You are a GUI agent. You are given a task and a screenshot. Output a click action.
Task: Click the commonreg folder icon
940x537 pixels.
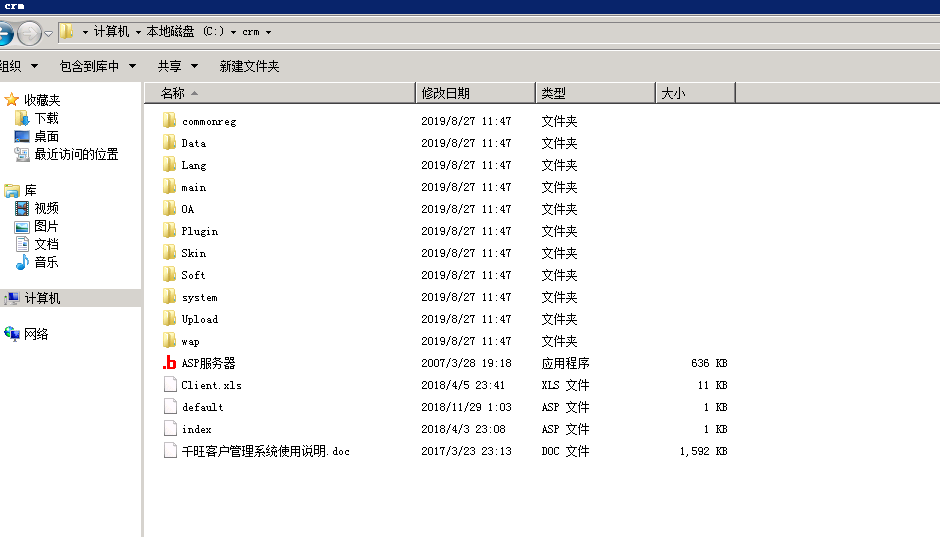(x=170, y=120)
